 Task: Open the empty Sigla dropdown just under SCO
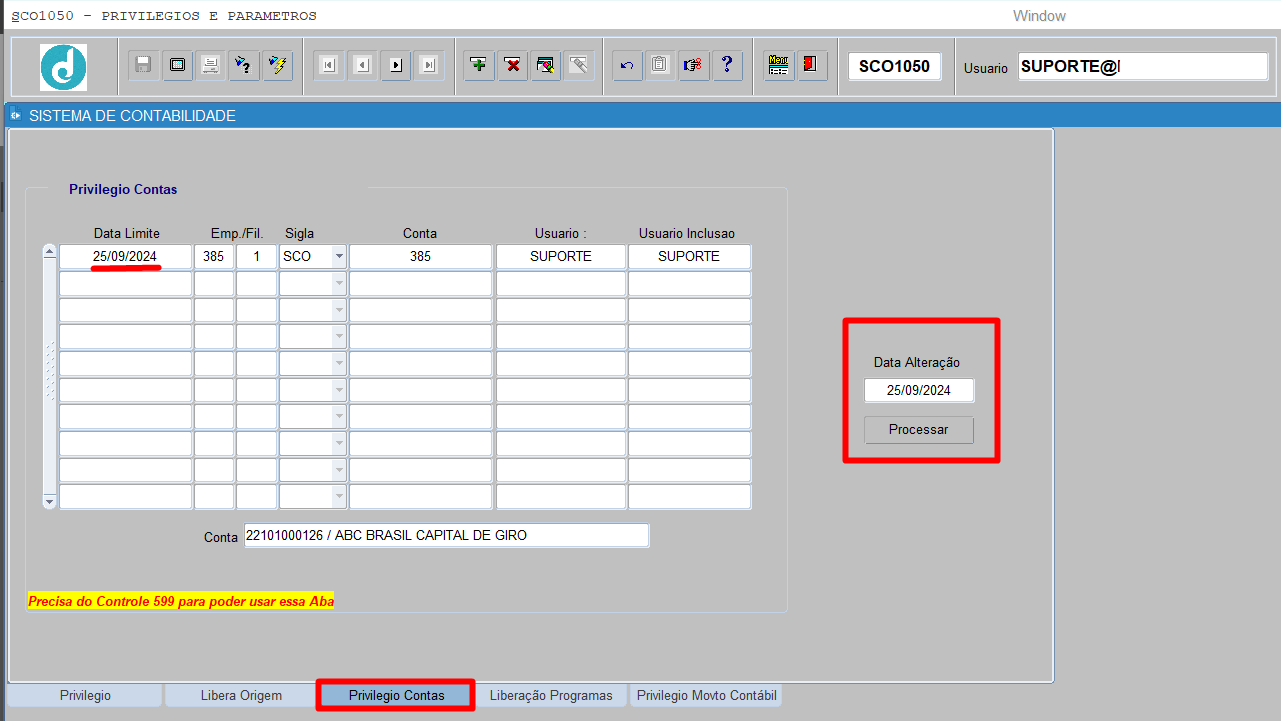(x=339, y=284)
